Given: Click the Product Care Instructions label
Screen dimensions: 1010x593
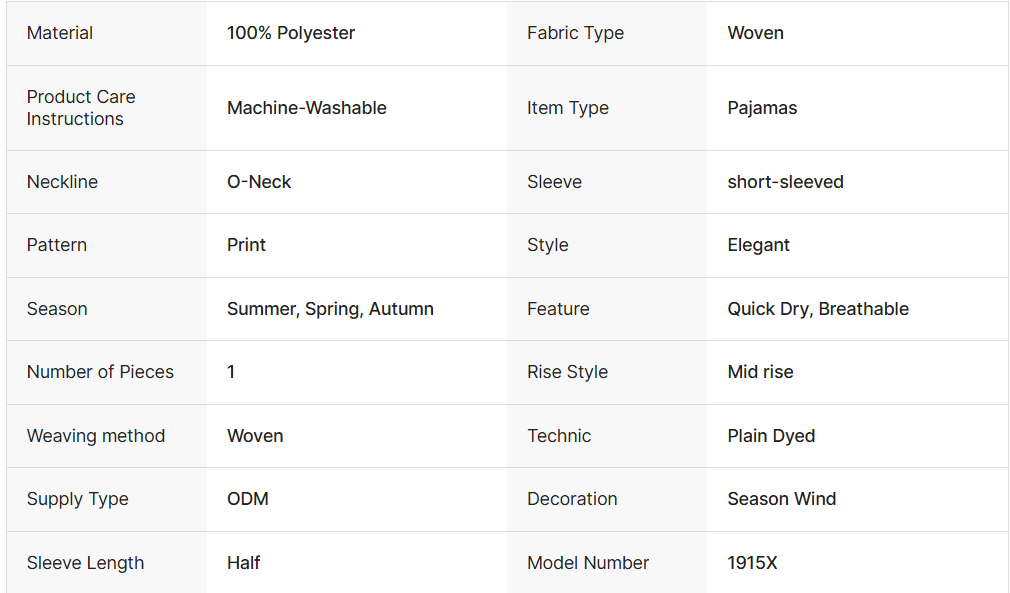Looking at the screenshot, I should coord(81,108).
